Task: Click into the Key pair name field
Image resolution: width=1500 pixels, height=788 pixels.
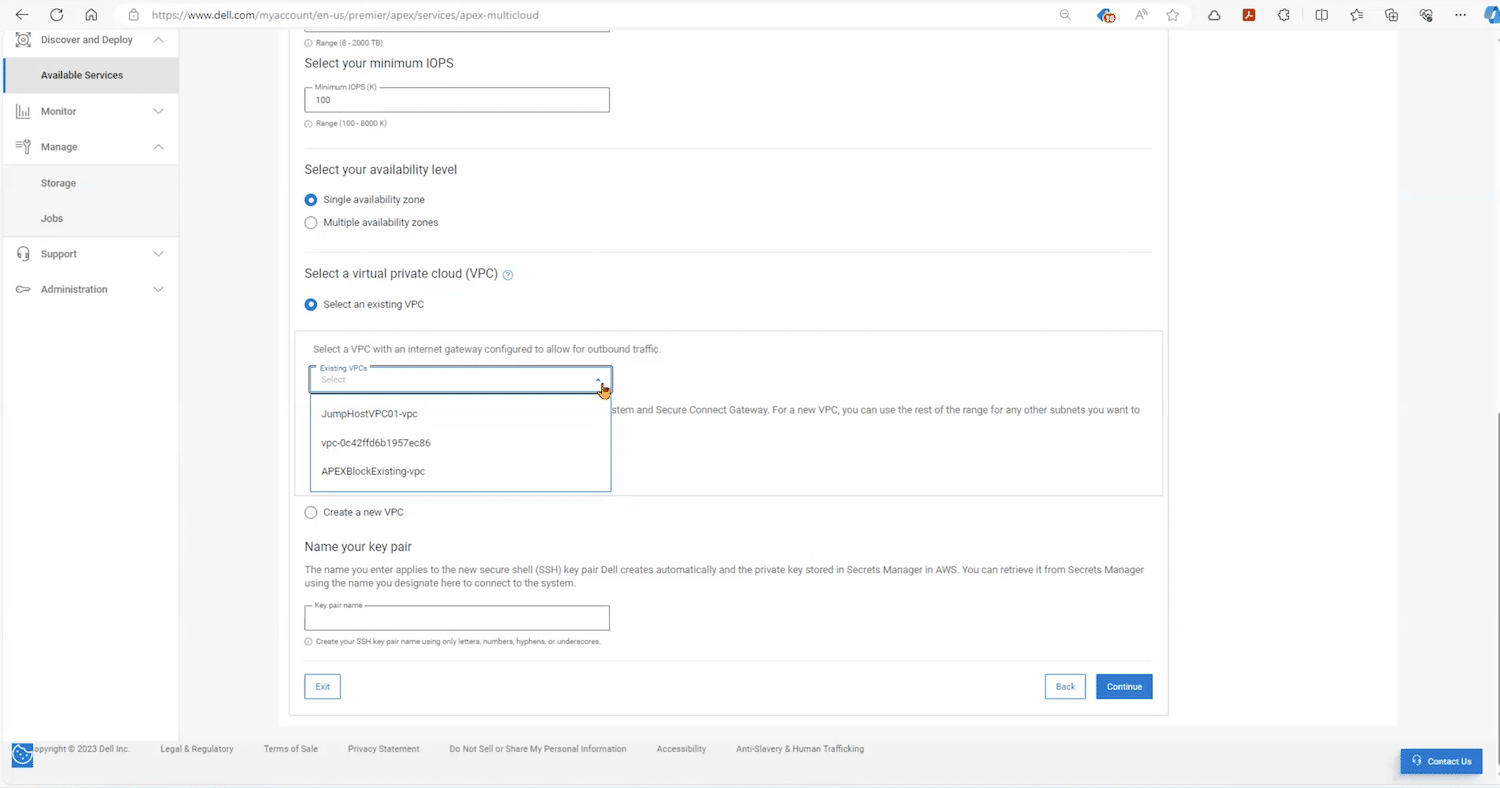Action: [x=457, y=618]
